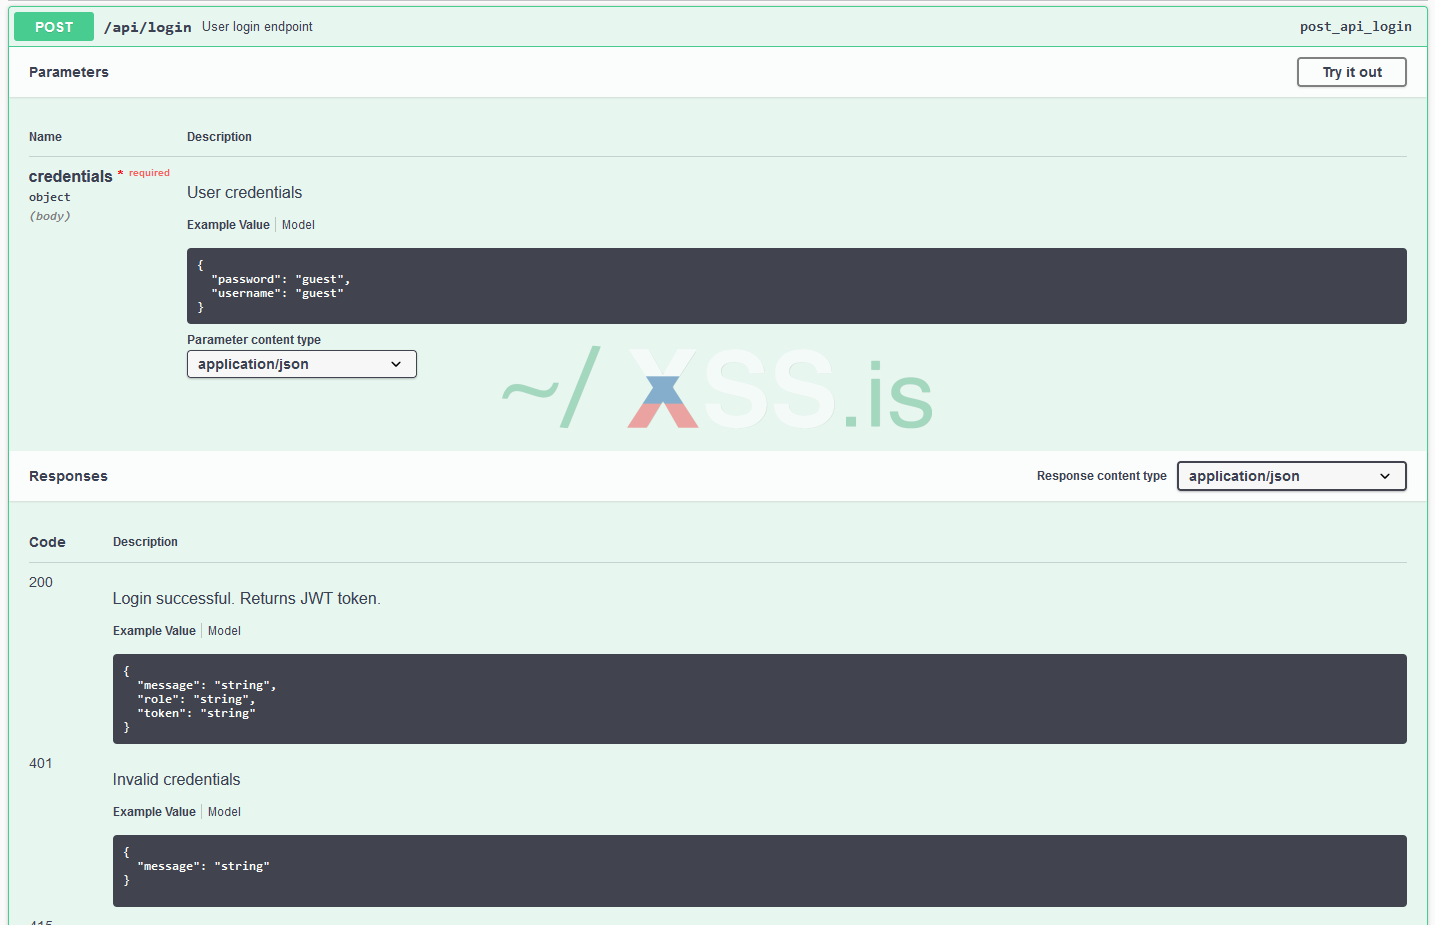Click the /api/login path link
The height and width of the screenshot is (925, 1435).
tap(148, 27)
